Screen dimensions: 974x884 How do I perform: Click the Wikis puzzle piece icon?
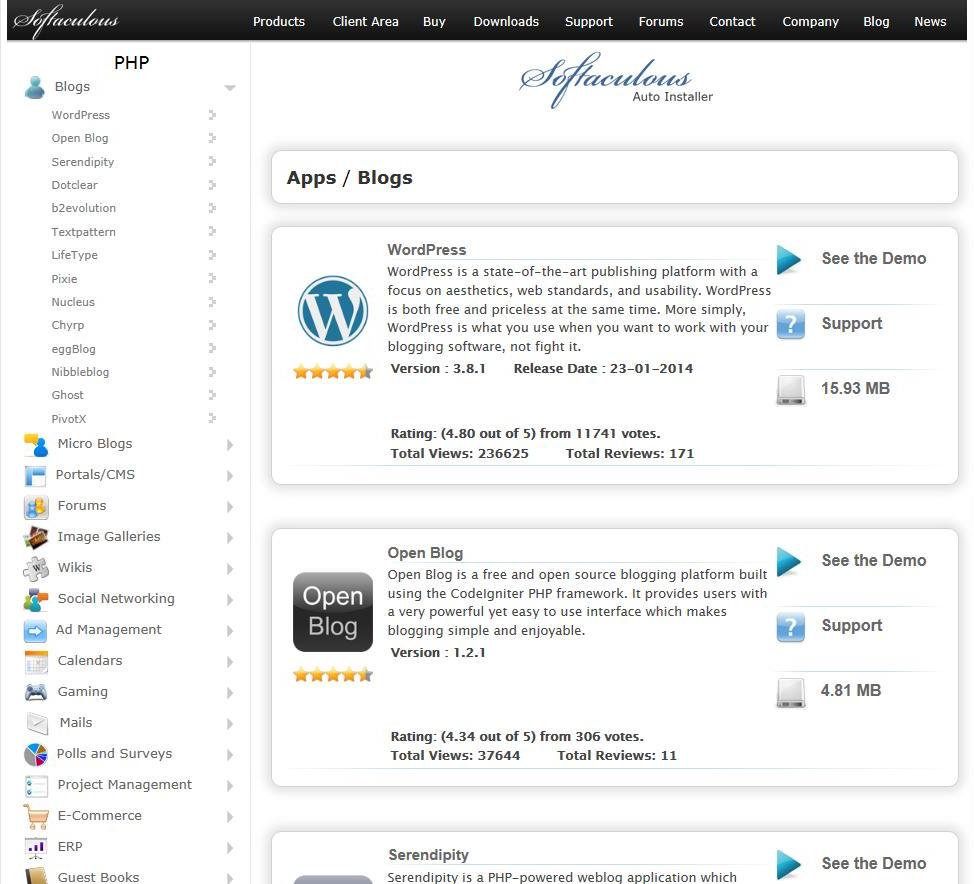[x=36, y=568]
